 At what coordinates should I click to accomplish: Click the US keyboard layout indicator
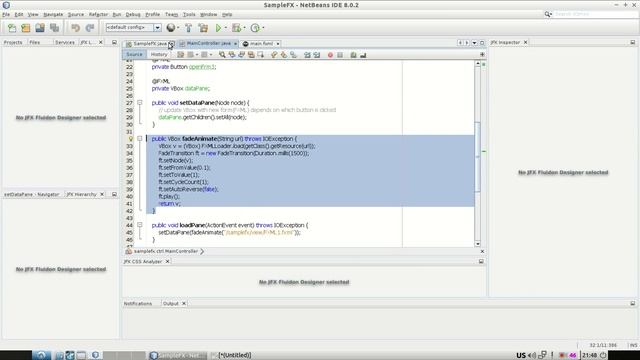coord(521,355)
